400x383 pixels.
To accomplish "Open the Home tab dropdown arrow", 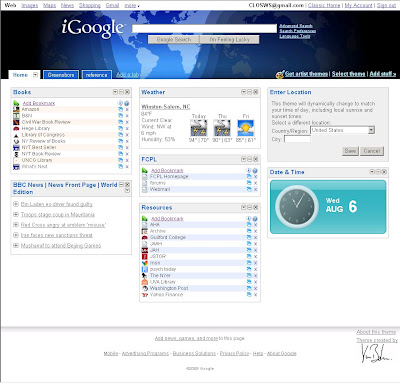I will click(35, 75).
